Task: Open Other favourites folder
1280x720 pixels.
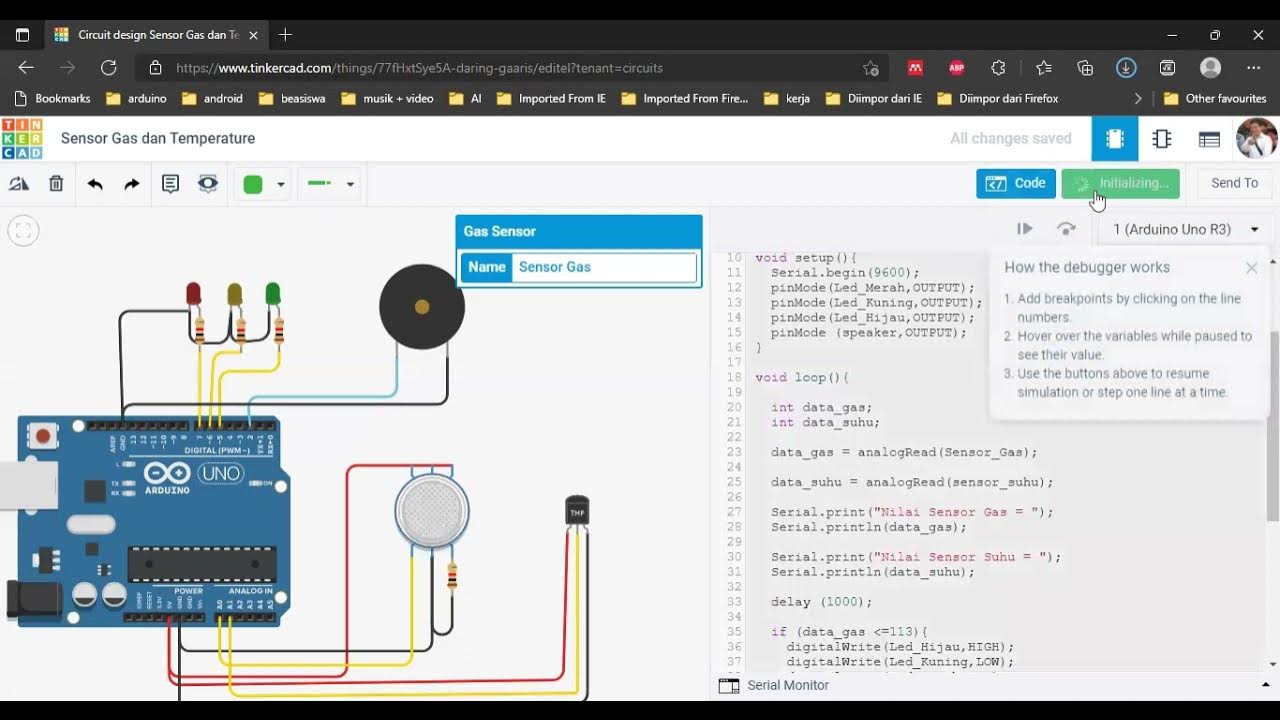Action: pos(1215,99)
